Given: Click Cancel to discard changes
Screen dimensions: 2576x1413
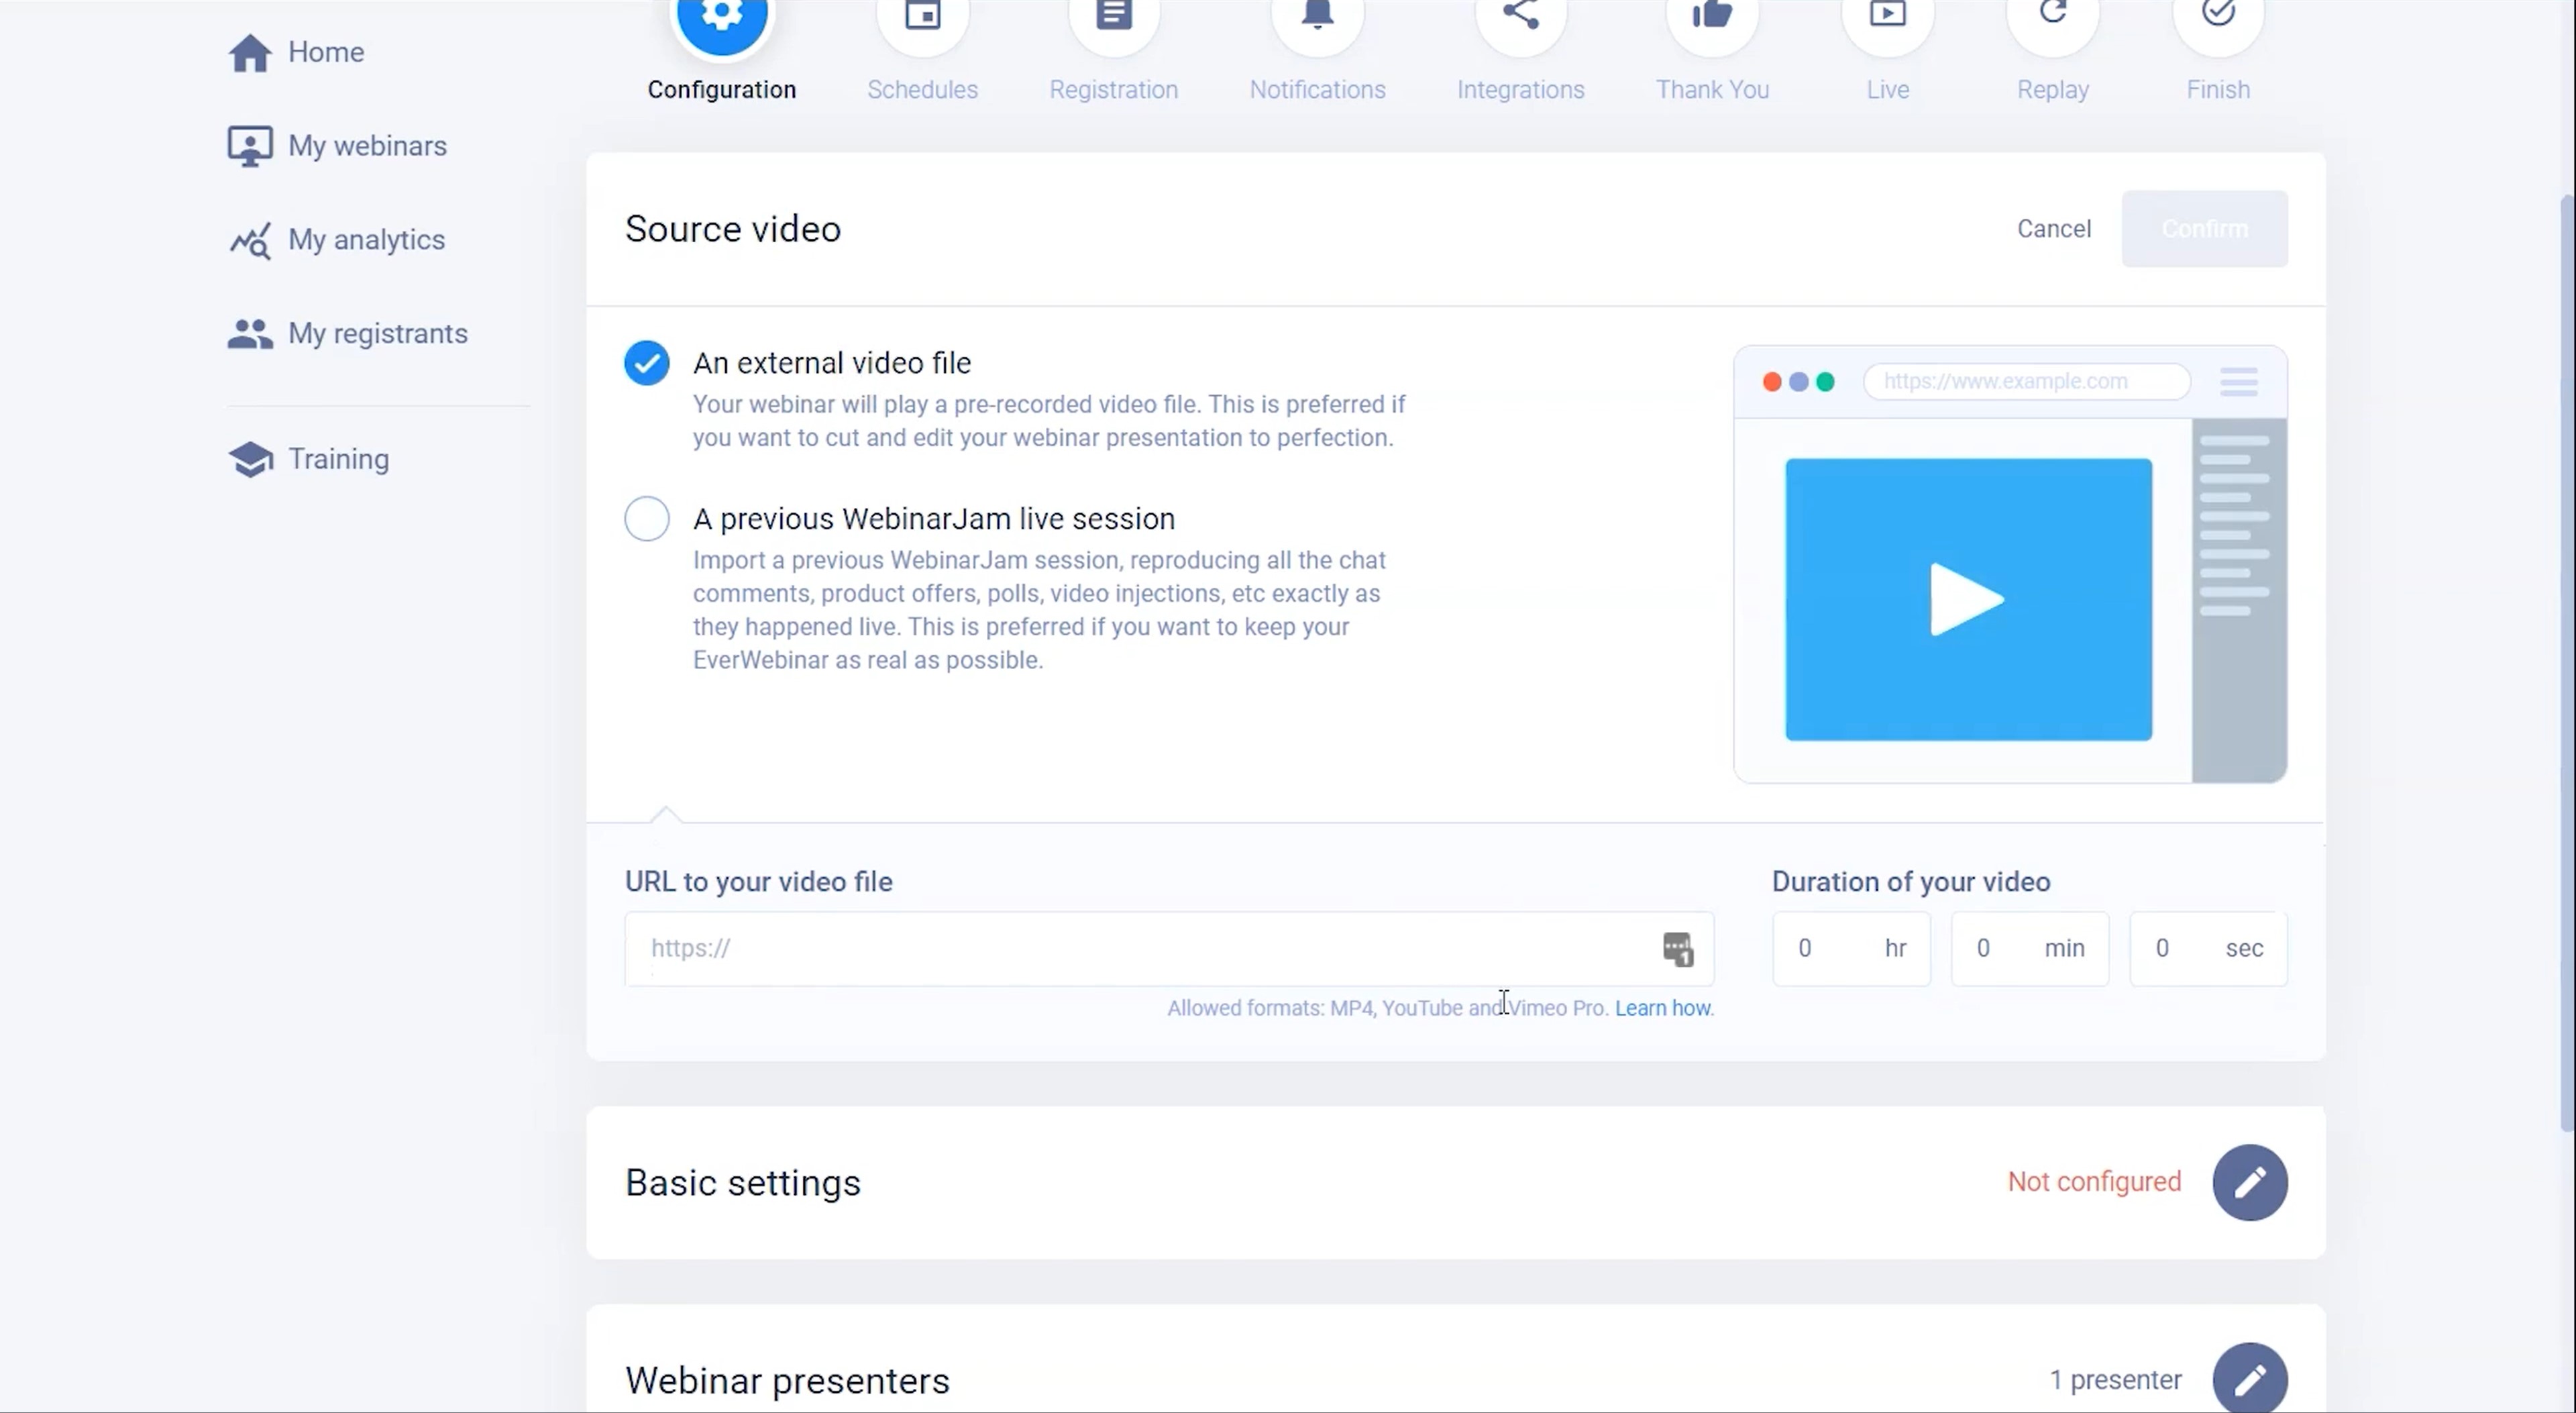Looking at the screenshot, I should click(2053, 228).
